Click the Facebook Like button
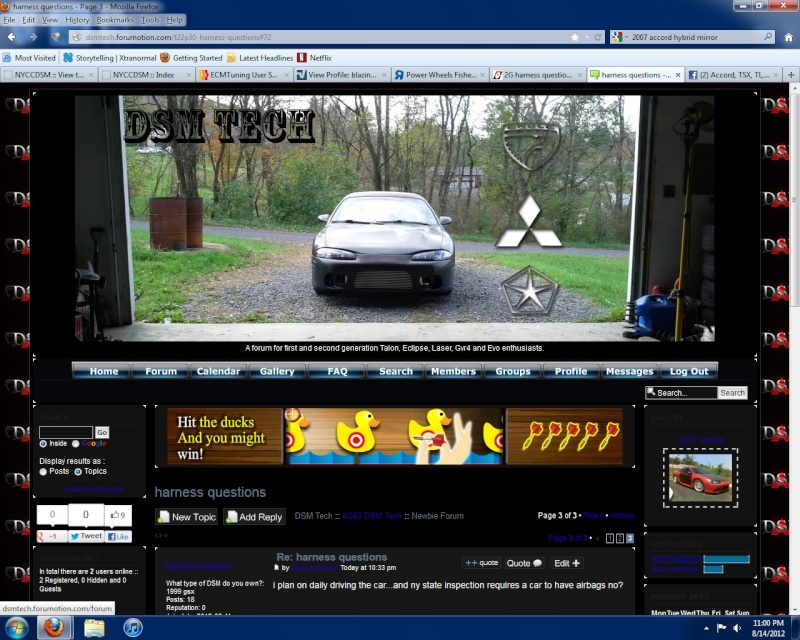Image resolution: width=800 pixels, height=640 pixels. click(119, 536)
